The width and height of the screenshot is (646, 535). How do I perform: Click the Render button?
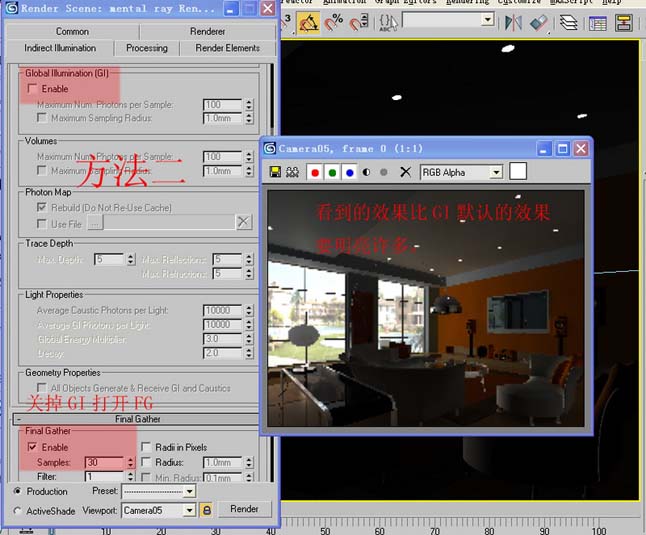pos(244,509)
